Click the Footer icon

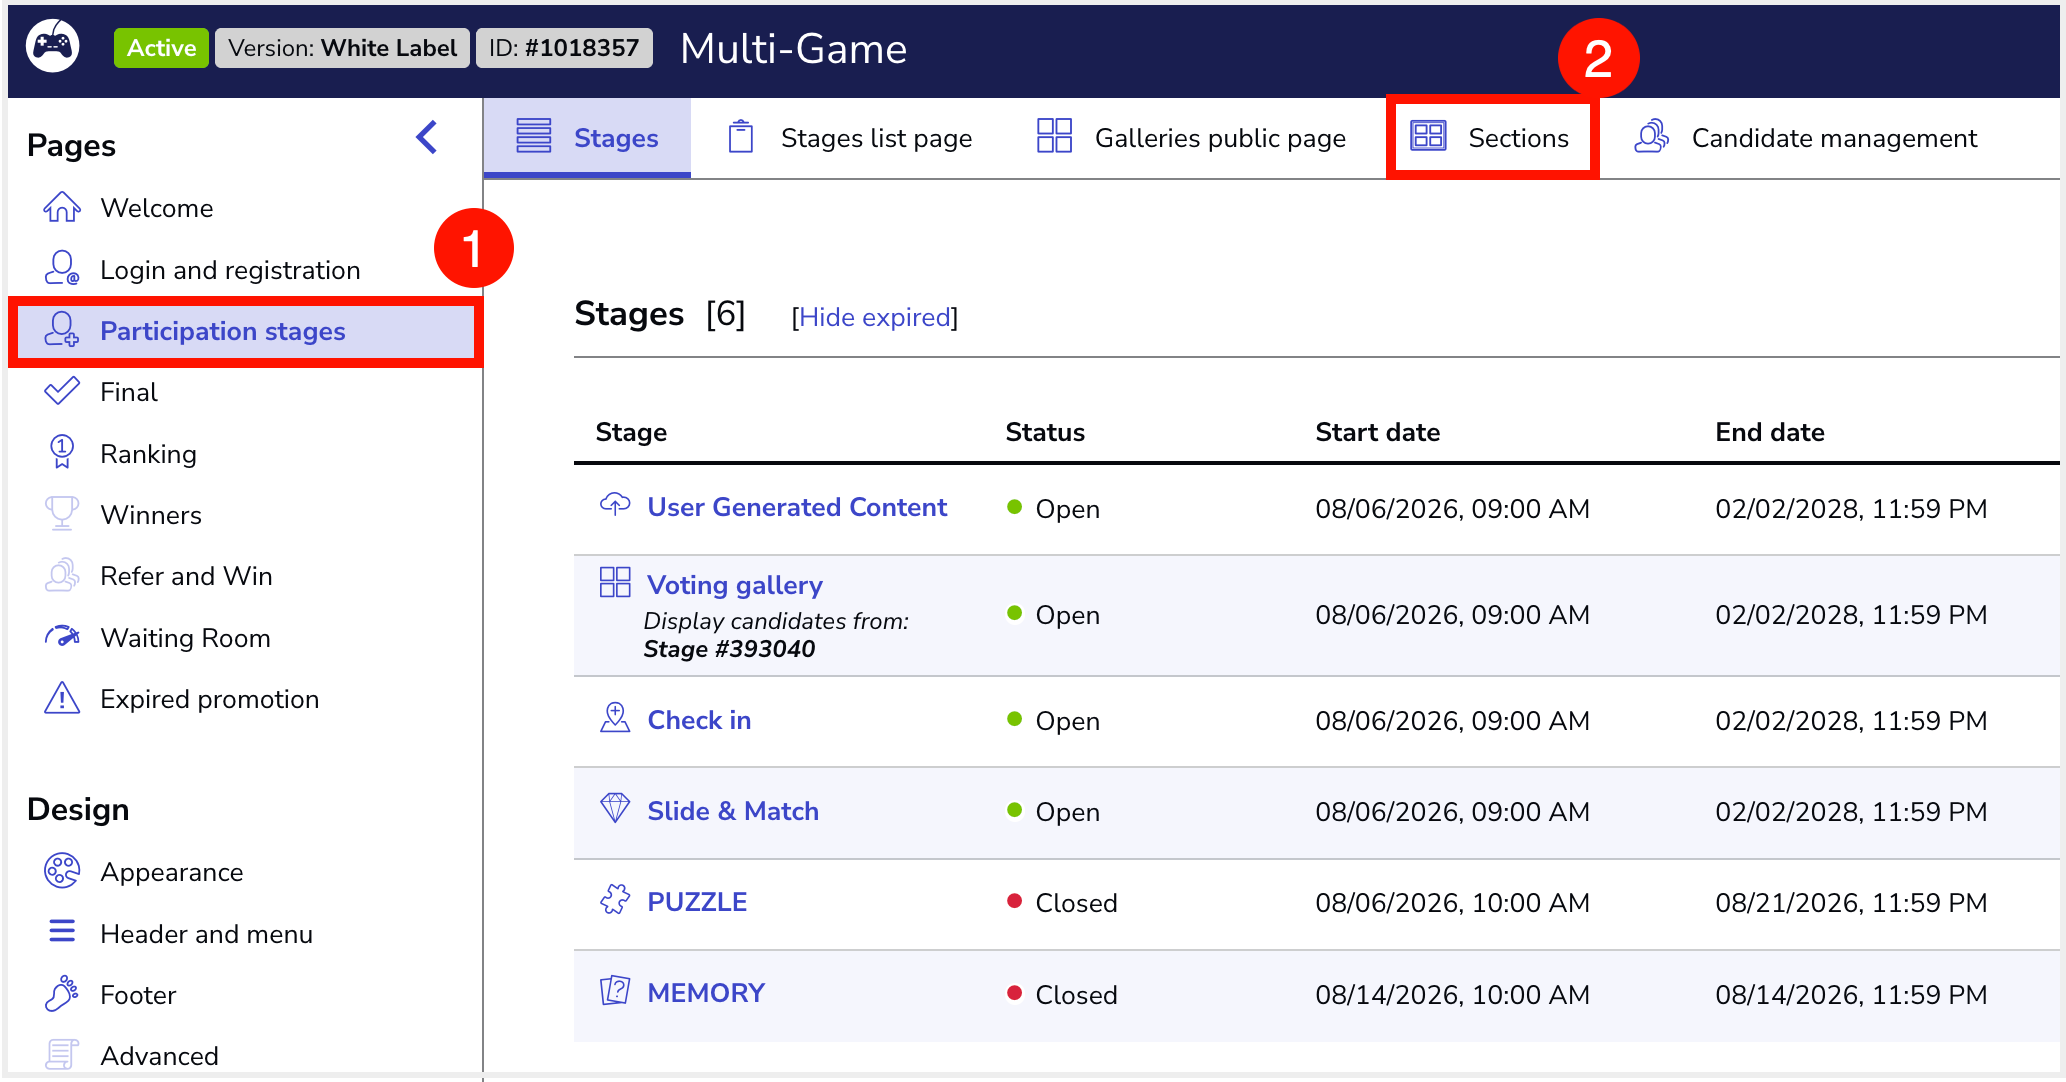[62, 993]
